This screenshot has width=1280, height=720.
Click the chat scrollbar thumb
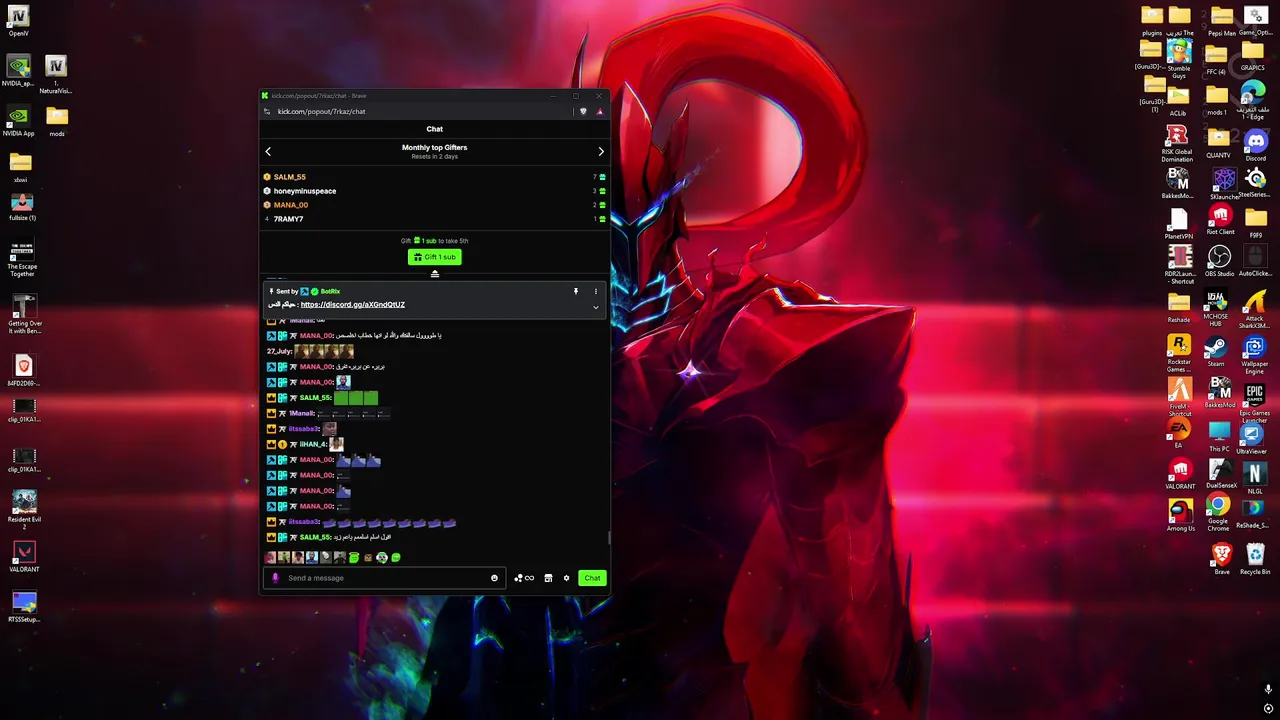pos(608,538)
